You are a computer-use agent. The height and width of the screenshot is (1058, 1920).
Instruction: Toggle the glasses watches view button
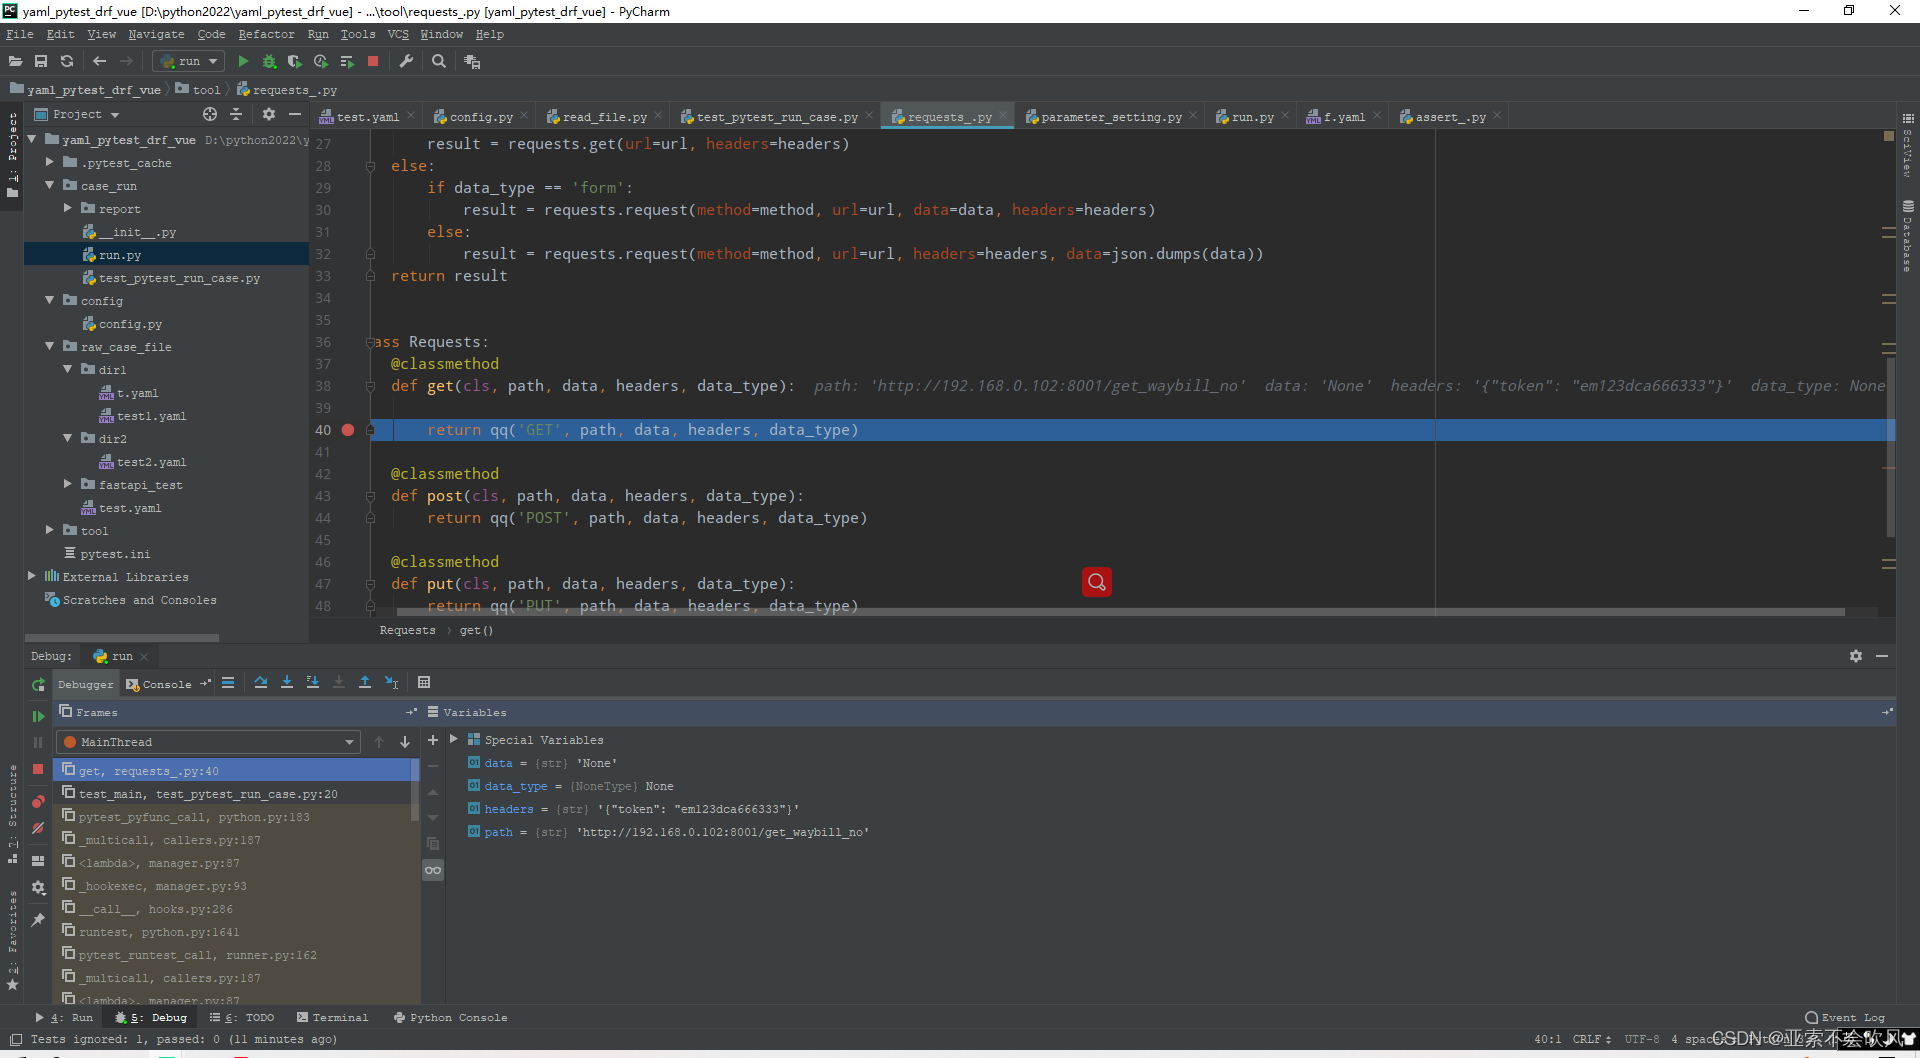(x=433, y=870)
